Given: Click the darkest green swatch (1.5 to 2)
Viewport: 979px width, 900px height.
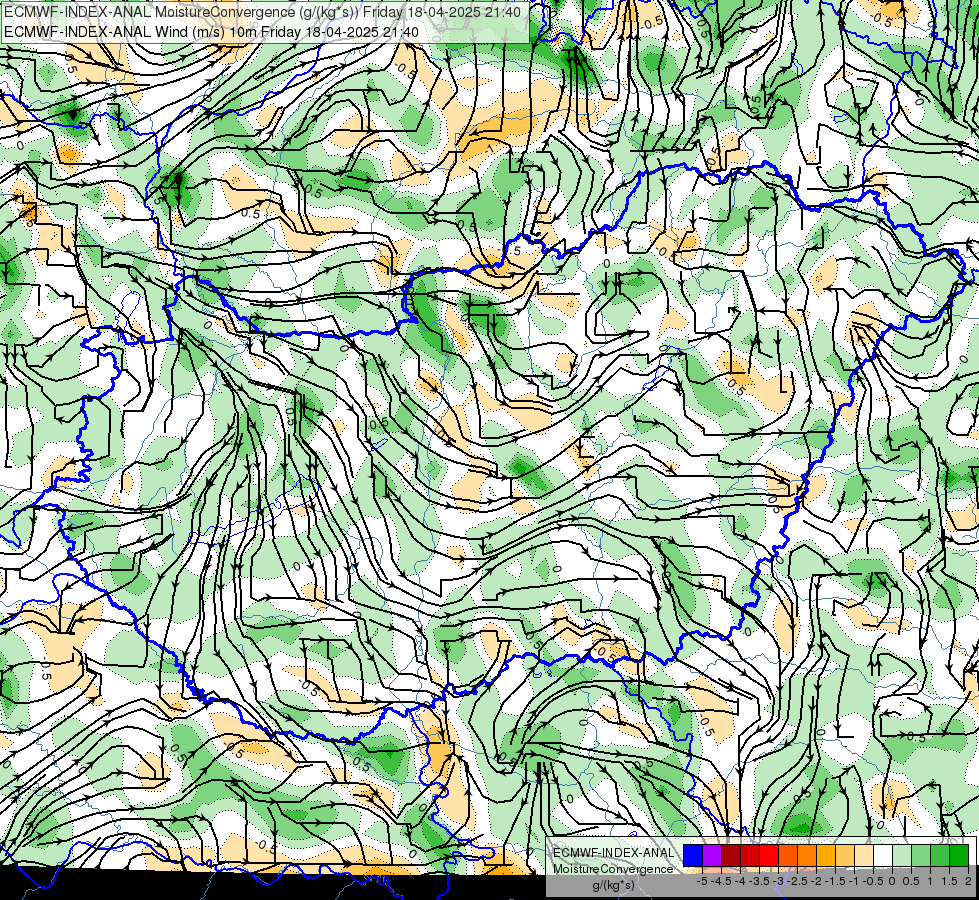Looking at the screenshot, I should click(x=959, y=855).
